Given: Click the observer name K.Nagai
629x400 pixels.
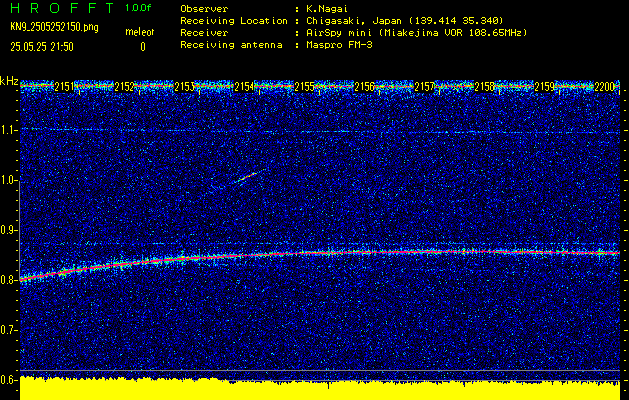Looking at the screenshot, I should point(327,9).
